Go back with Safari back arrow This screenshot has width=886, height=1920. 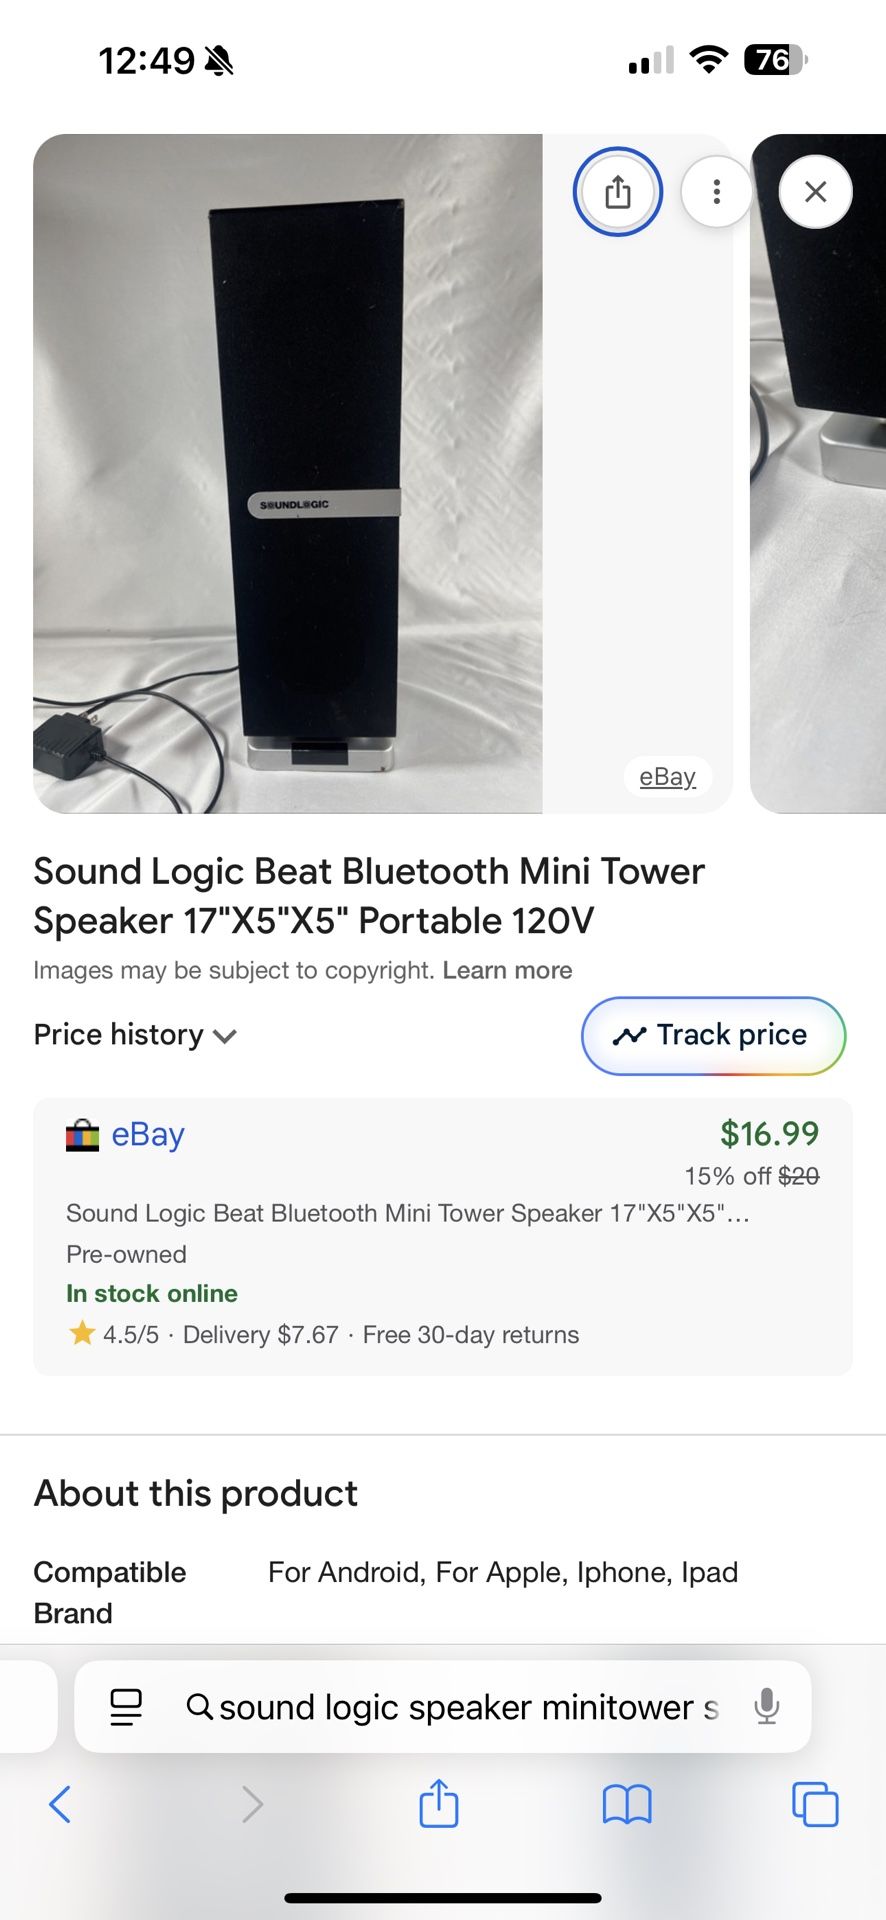tap(60, 1804)
